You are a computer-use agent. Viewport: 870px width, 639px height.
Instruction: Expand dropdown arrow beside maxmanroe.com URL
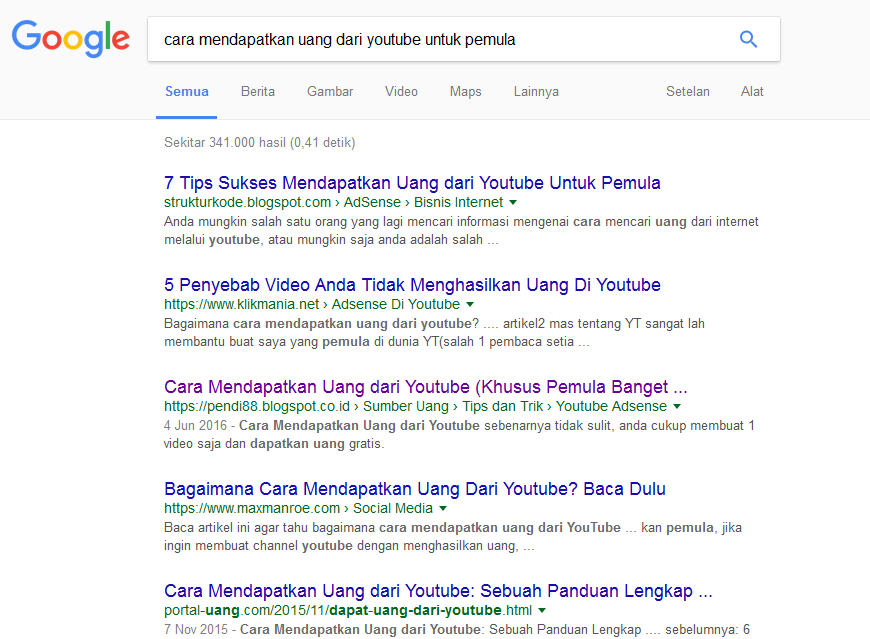click(443, 509)
